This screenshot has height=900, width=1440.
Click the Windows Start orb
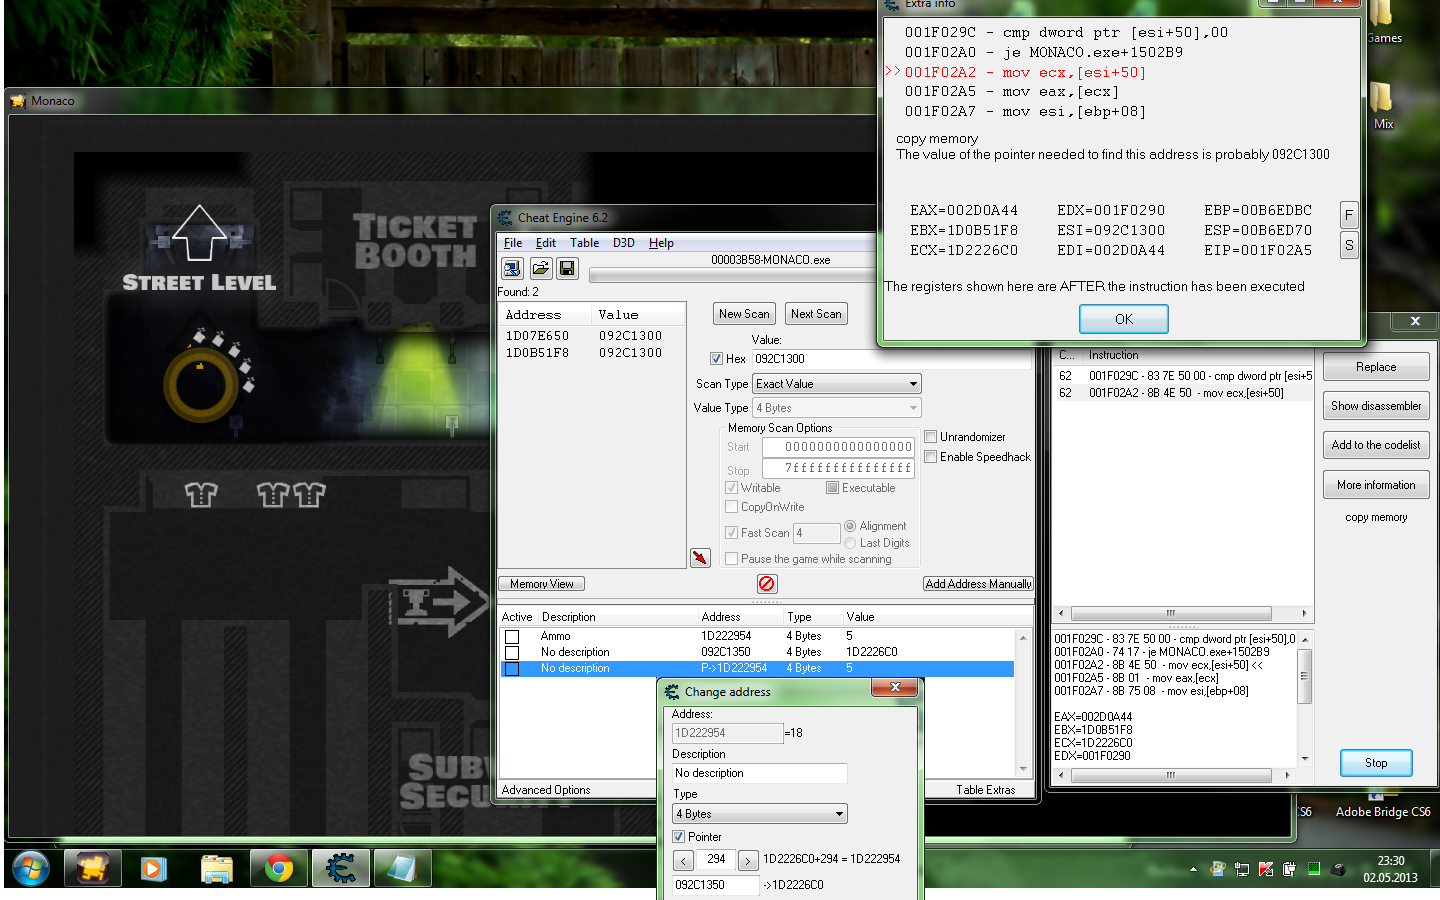[x=31, y=868]
